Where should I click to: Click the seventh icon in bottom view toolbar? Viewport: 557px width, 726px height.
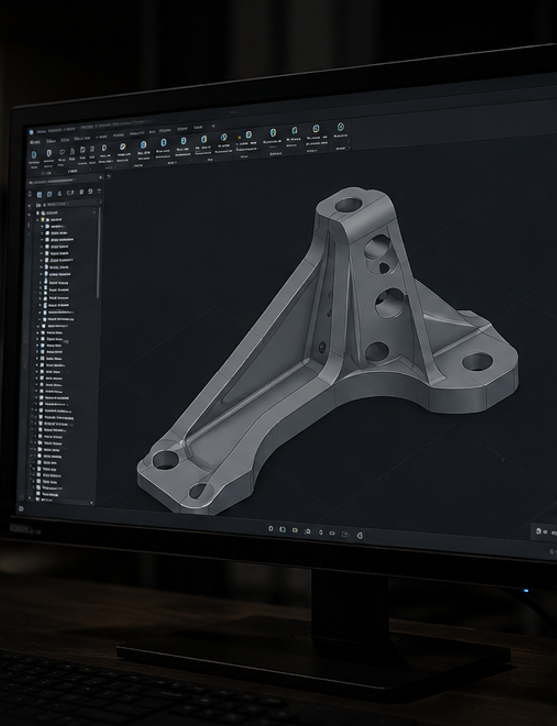coord(345,534)
